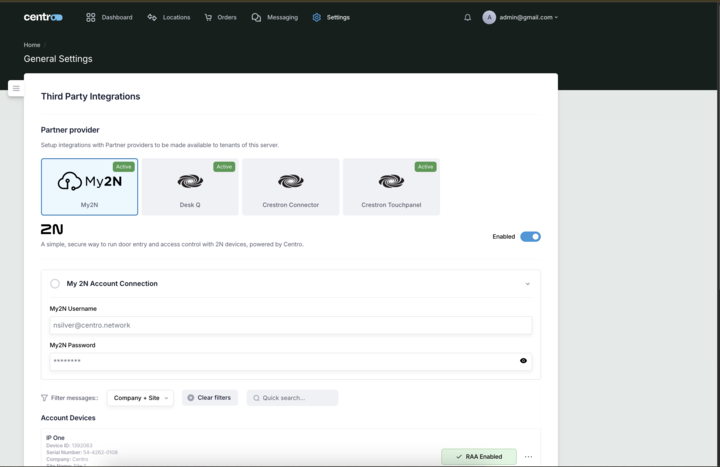The image size is (720, 467).
Task: Open the Messaging menu item
Action: click(x=274, y=17)
